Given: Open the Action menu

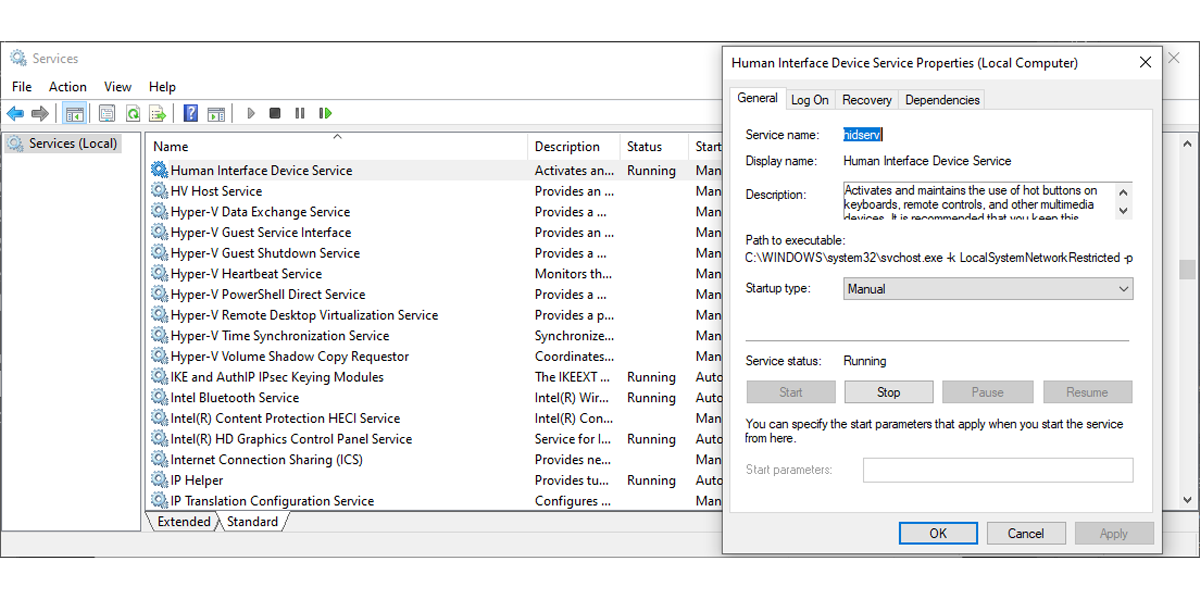Looking at the screenshot, I should [x=68, y=87].
